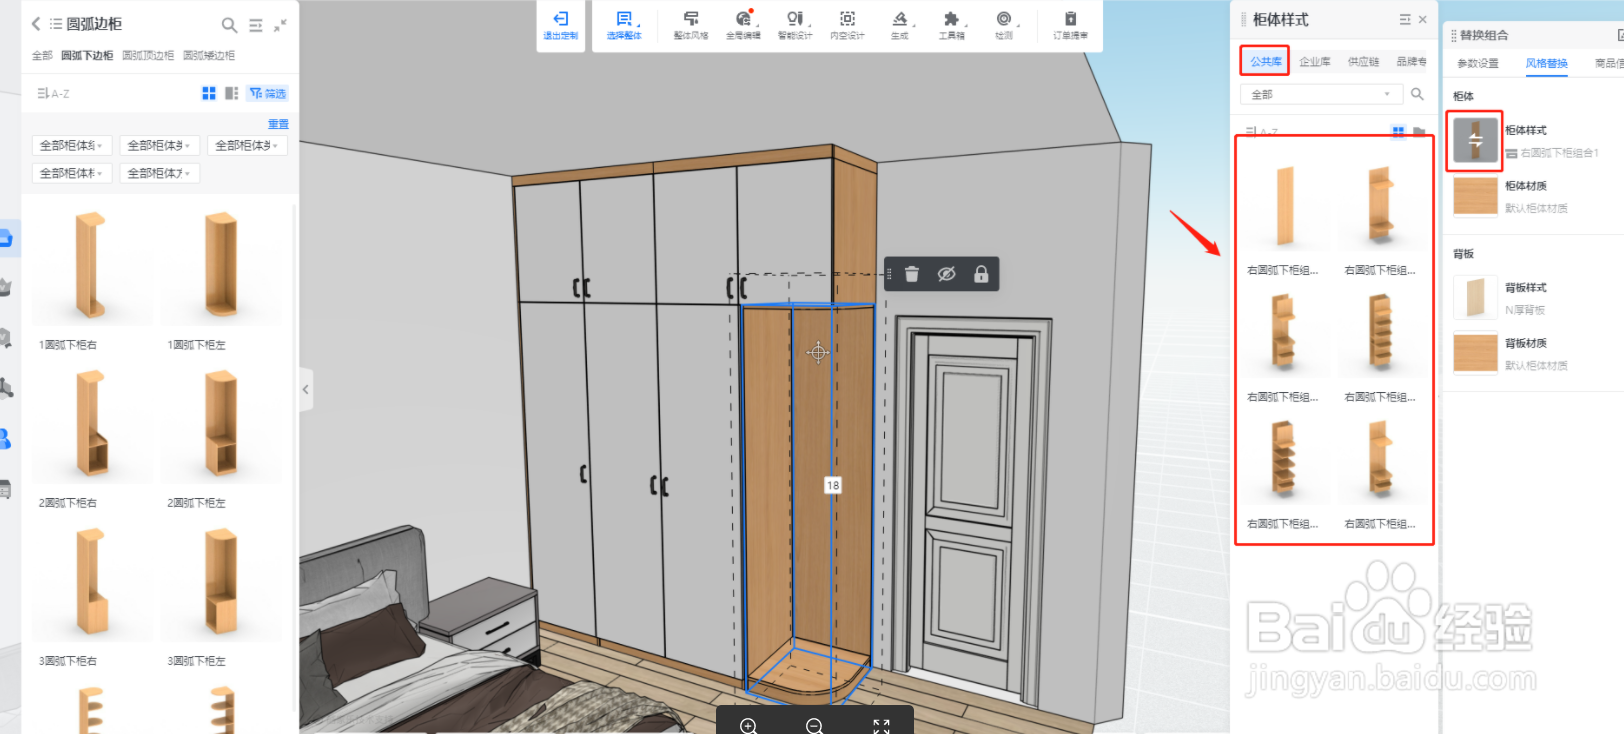1624x734 pixels.
Task: Open the 工具箱 toolbox puzzle icon
Action: pos(952,25)
